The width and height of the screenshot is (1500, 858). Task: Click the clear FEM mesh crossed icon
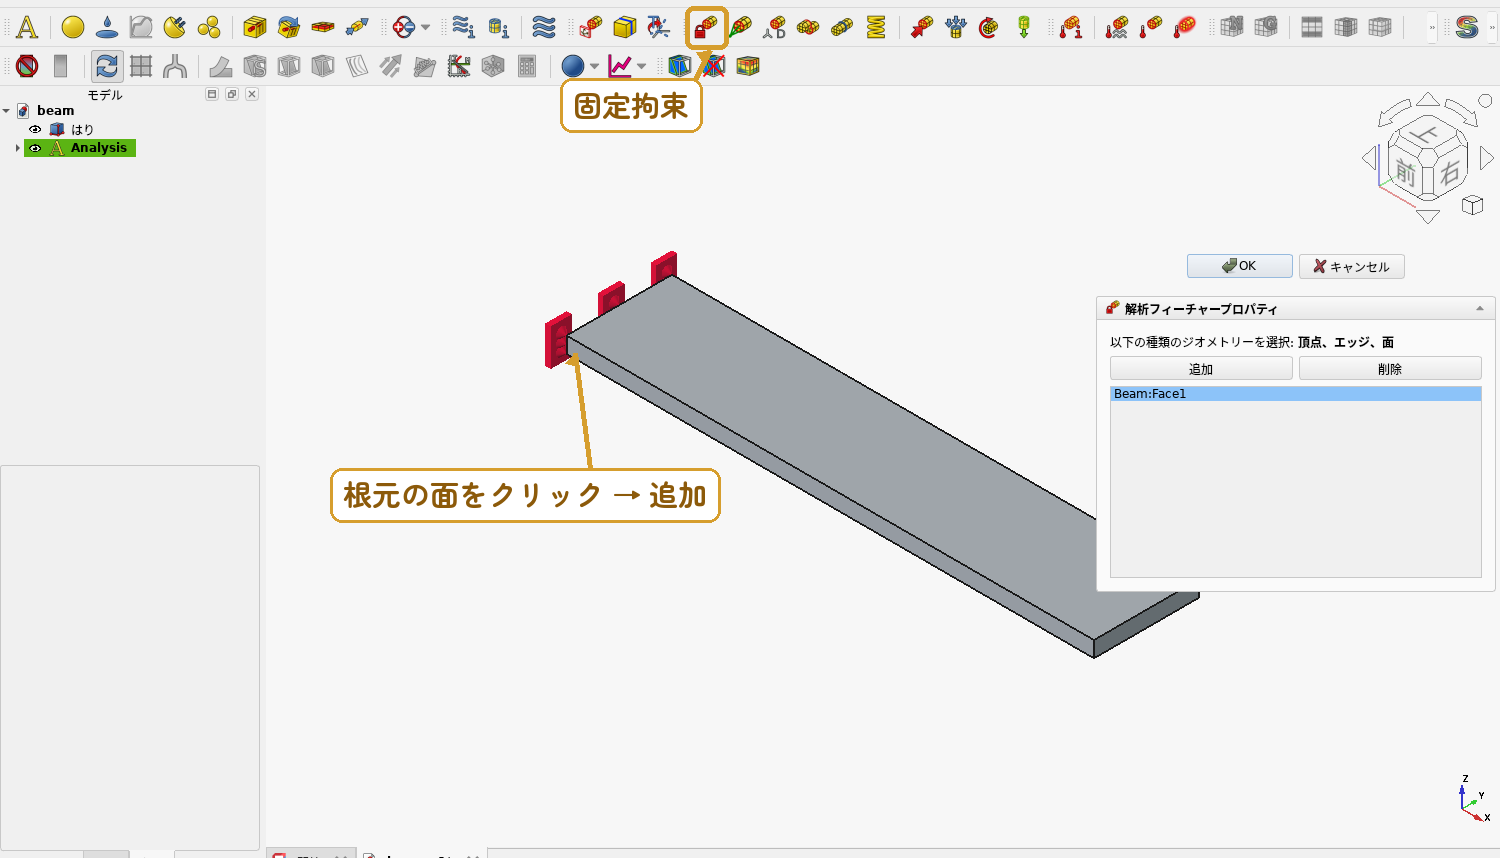coord(713,66)
